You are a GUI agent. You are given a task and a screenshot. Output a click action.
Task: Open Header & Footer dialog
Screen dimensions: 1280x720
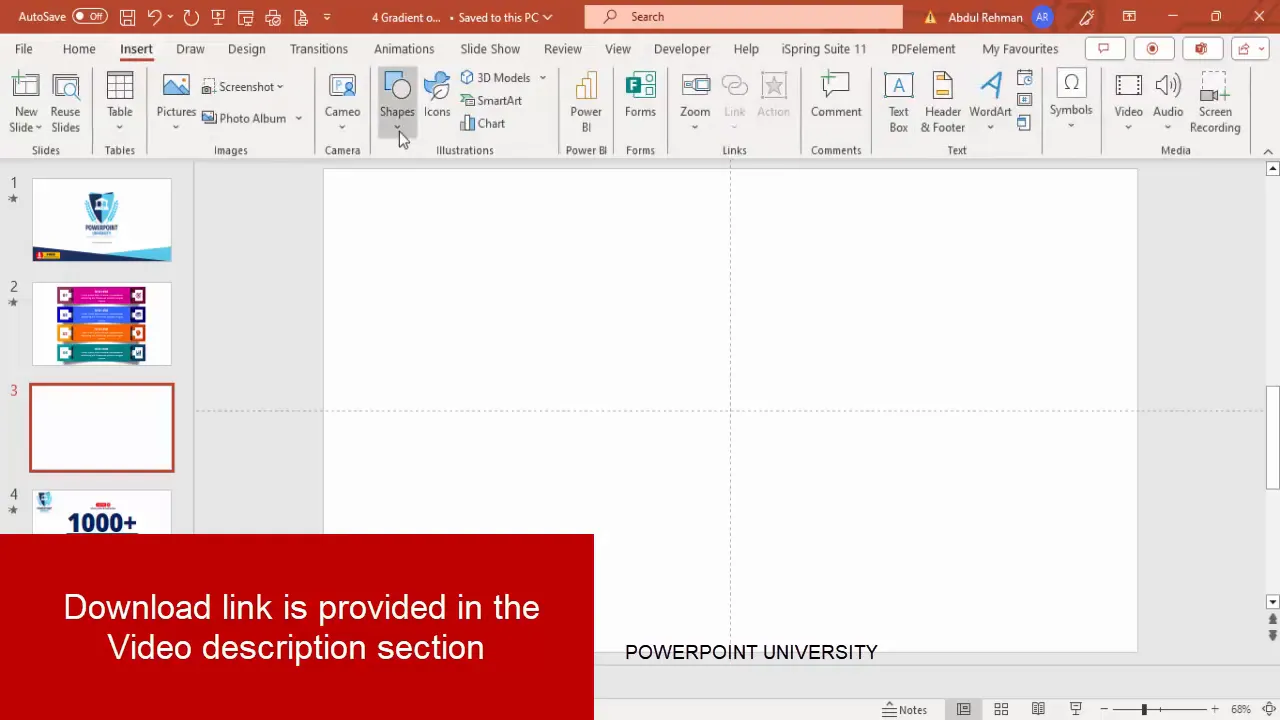point(942,103)
